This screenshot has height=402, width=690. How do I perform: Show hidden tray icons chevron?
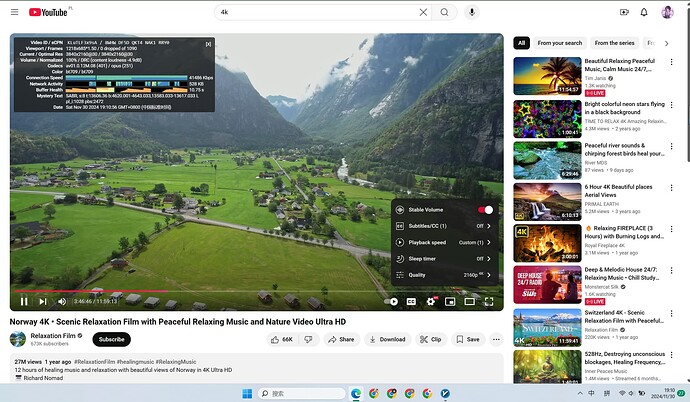(580, 393)
